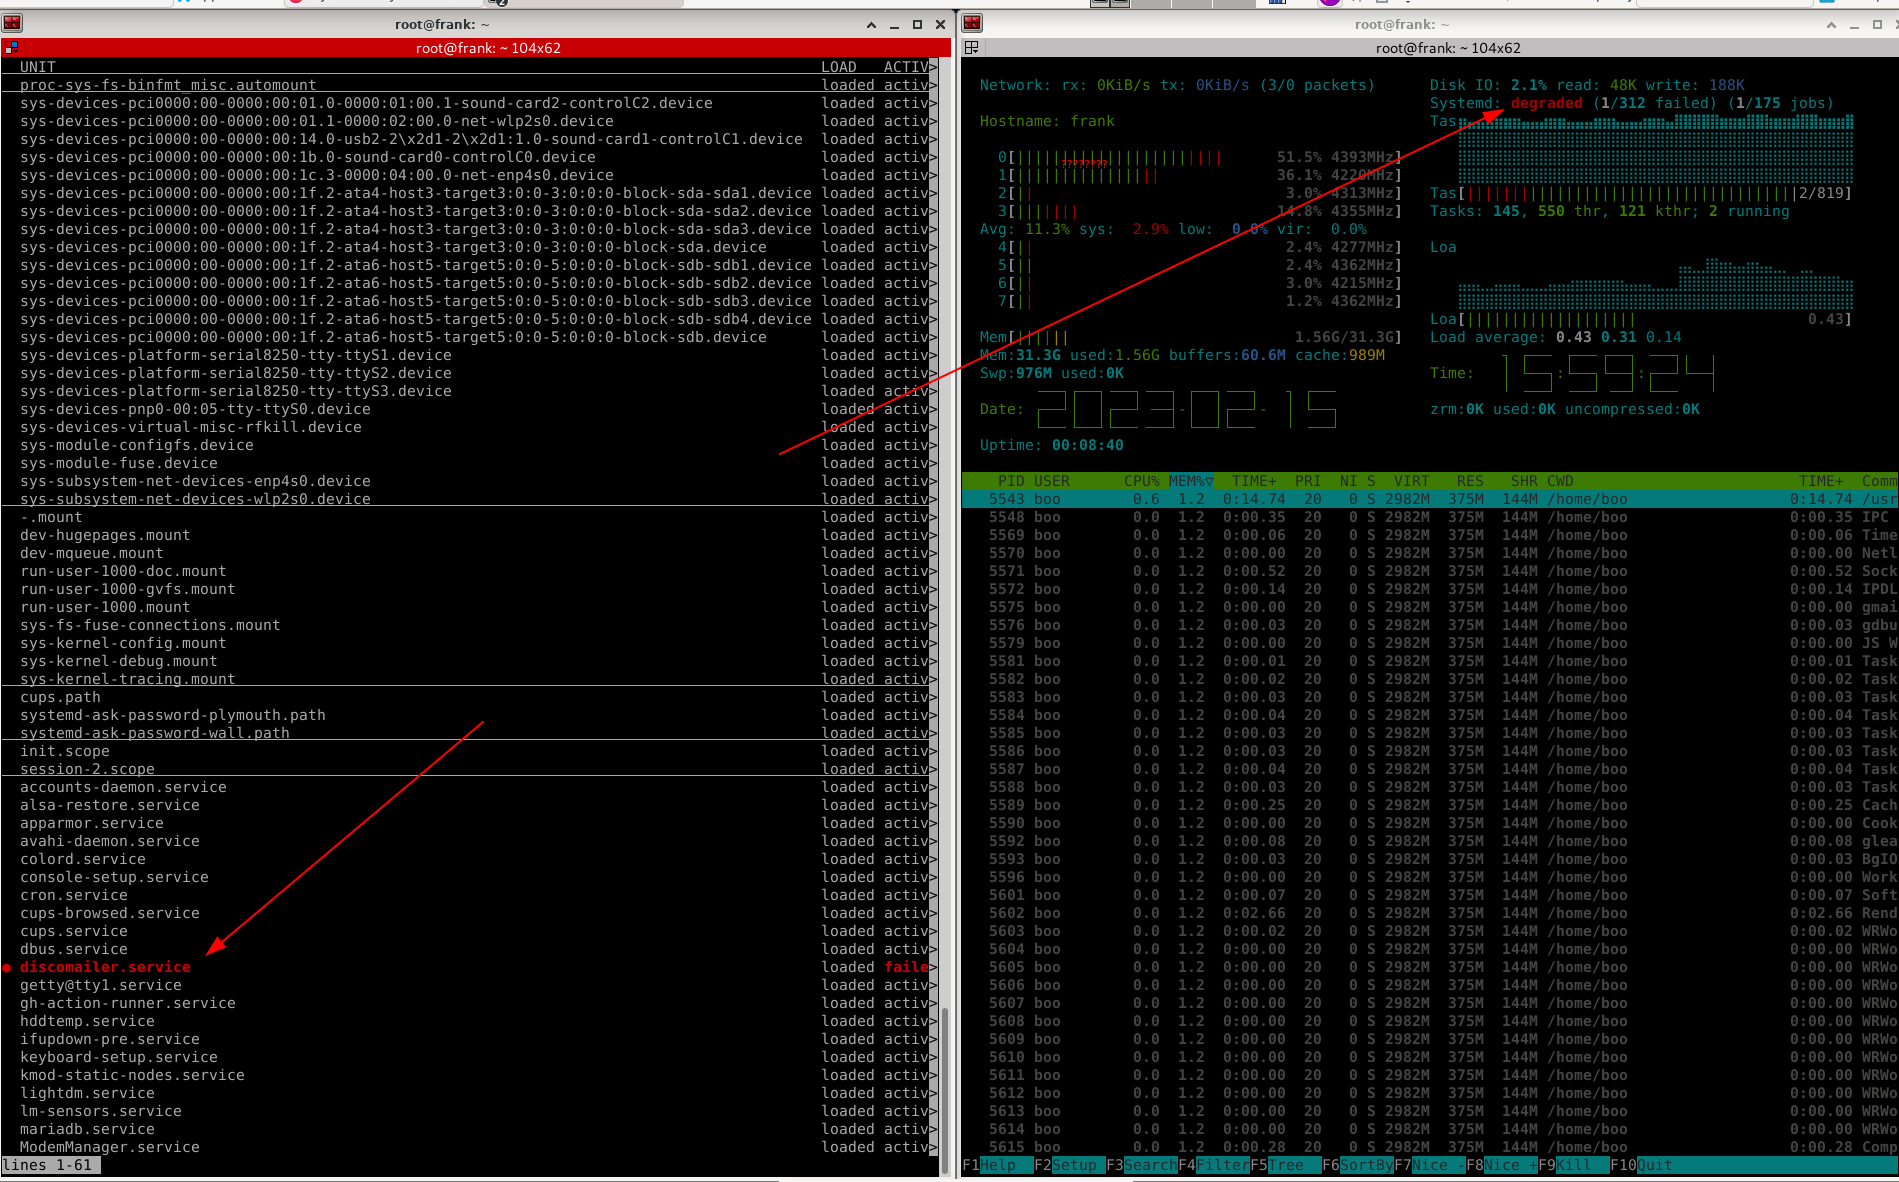This screenshot has height=1182, width=1899.
Task: Click the MEM% column header to sort
Action: (1189, 481)
